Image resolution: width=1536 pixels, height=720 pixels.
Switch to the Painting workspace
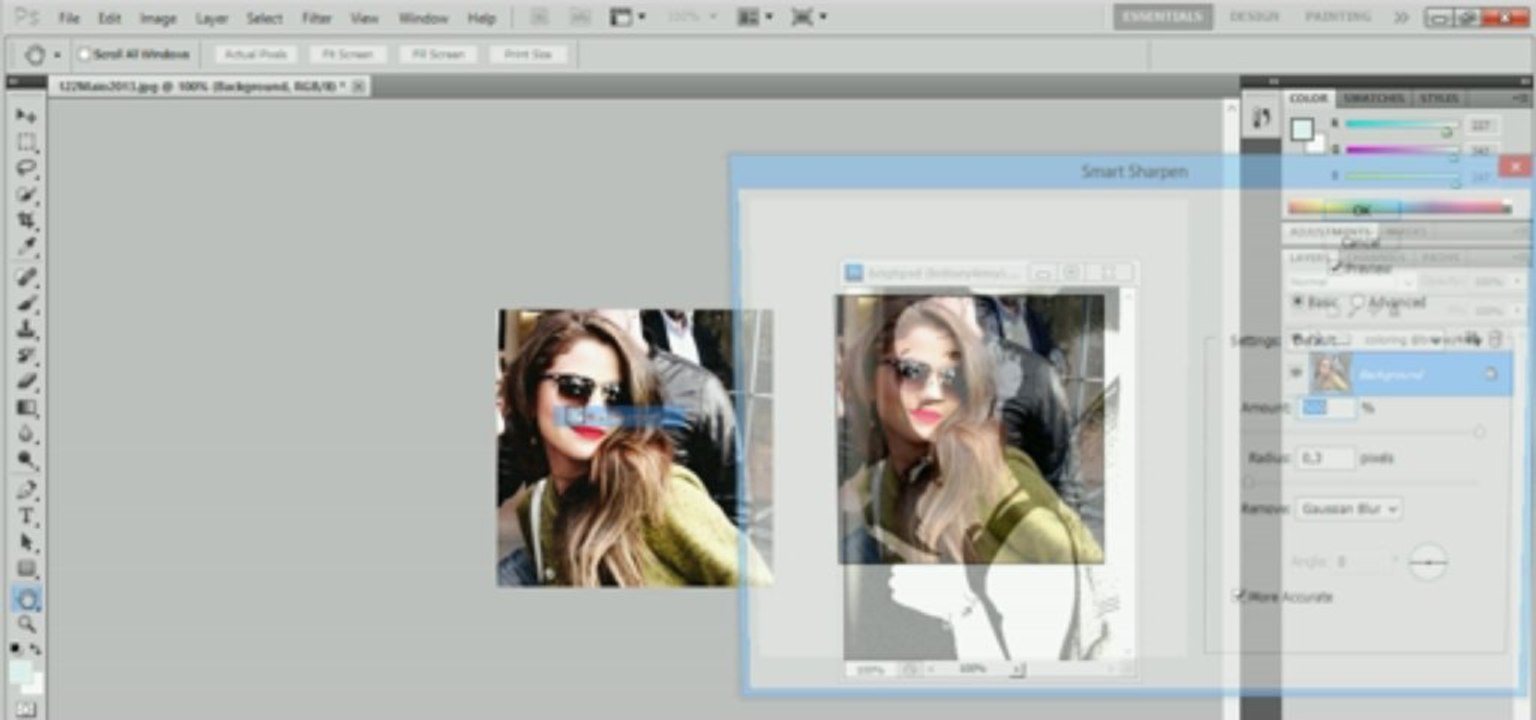tap(1338, 17)
